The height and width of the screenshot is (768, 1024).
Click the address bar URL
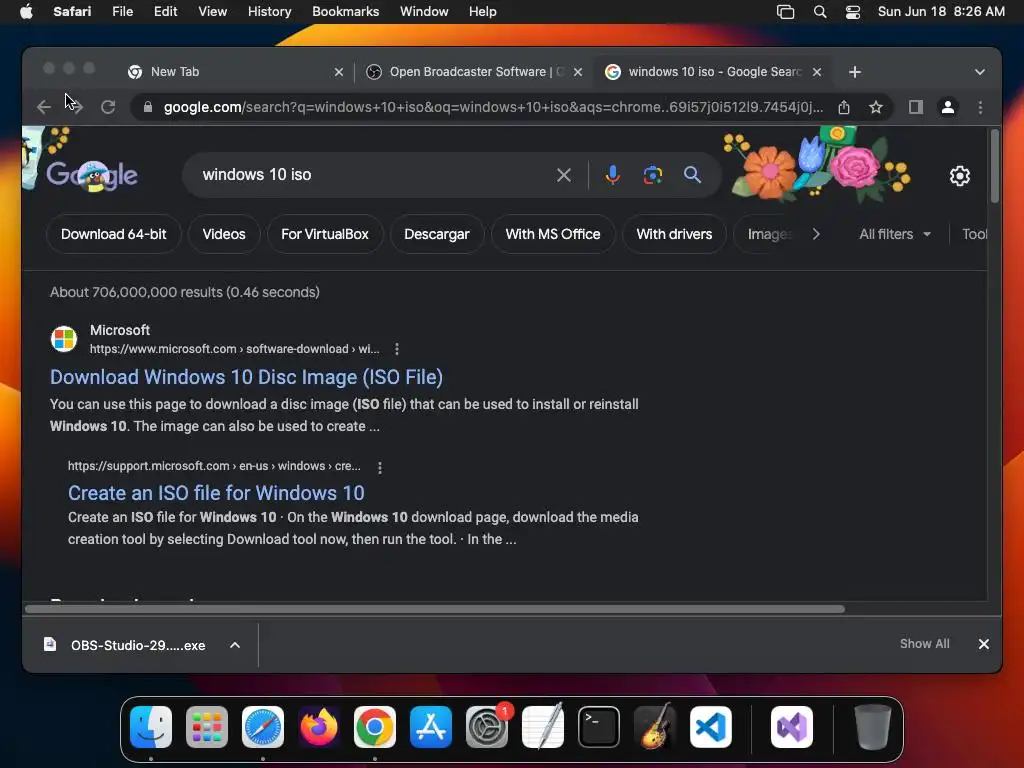pyautogui.click(x=493, y=107)
